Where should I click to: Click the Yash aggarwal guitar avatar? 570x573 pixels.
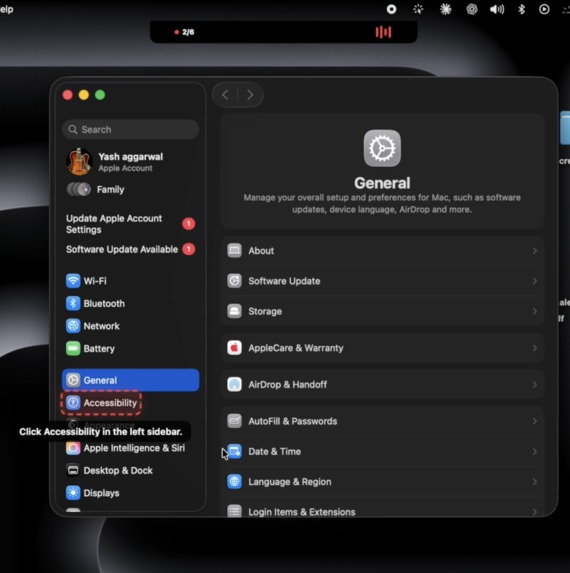coord(79,162)
